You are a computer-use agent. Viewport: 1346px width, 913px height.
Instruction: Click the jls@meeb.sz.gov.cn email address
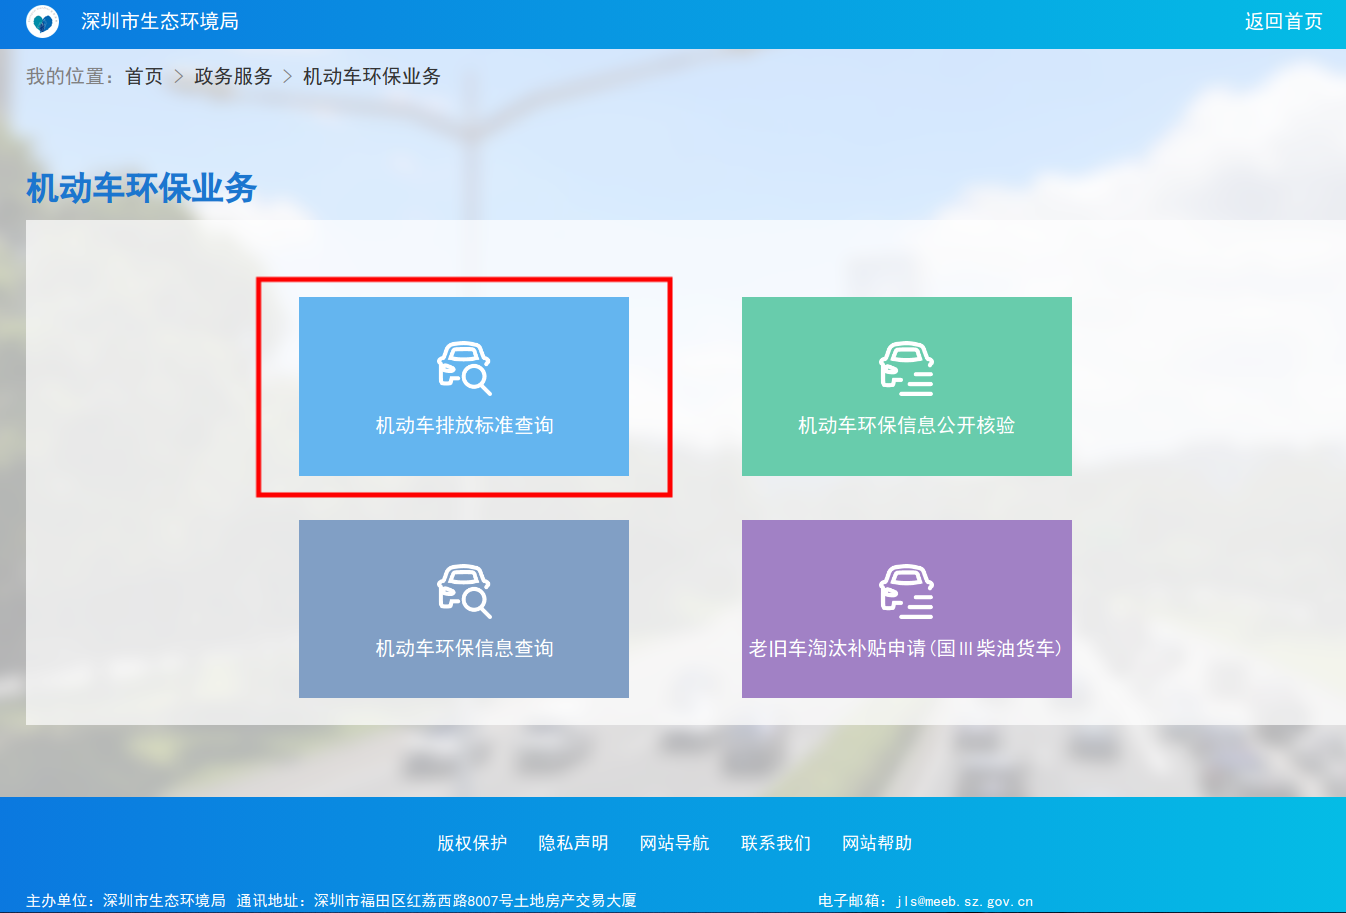964,901
